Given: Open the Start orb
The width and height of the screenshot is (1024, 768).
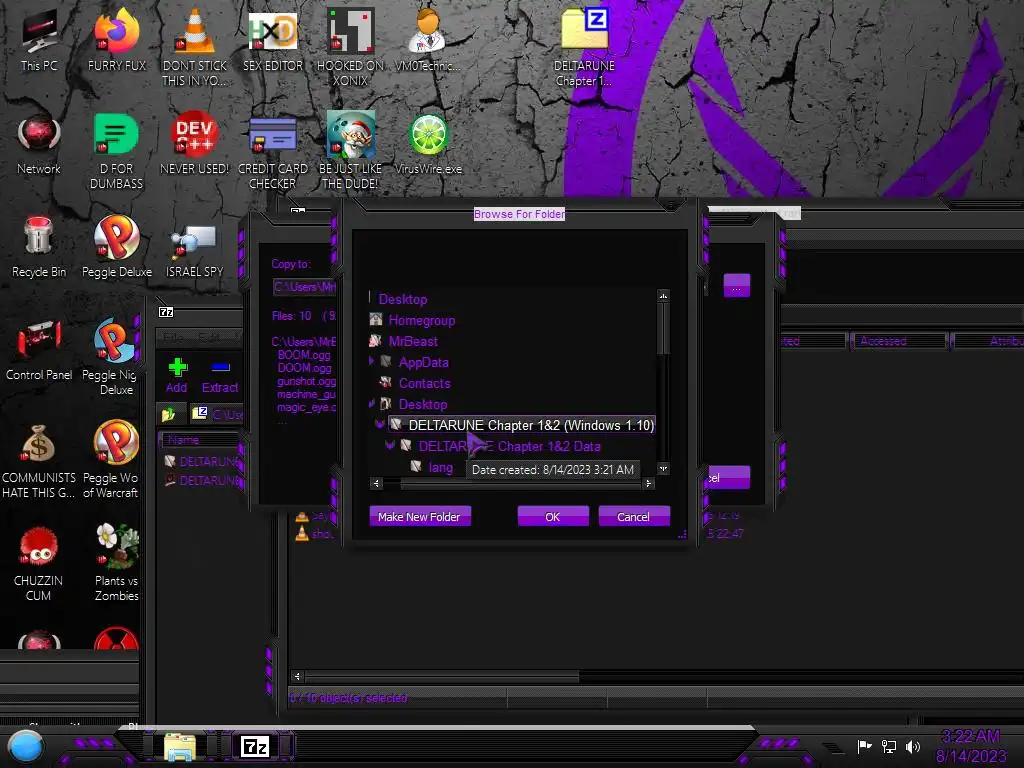Looking at the screenshot, I should tap(26, 746).
